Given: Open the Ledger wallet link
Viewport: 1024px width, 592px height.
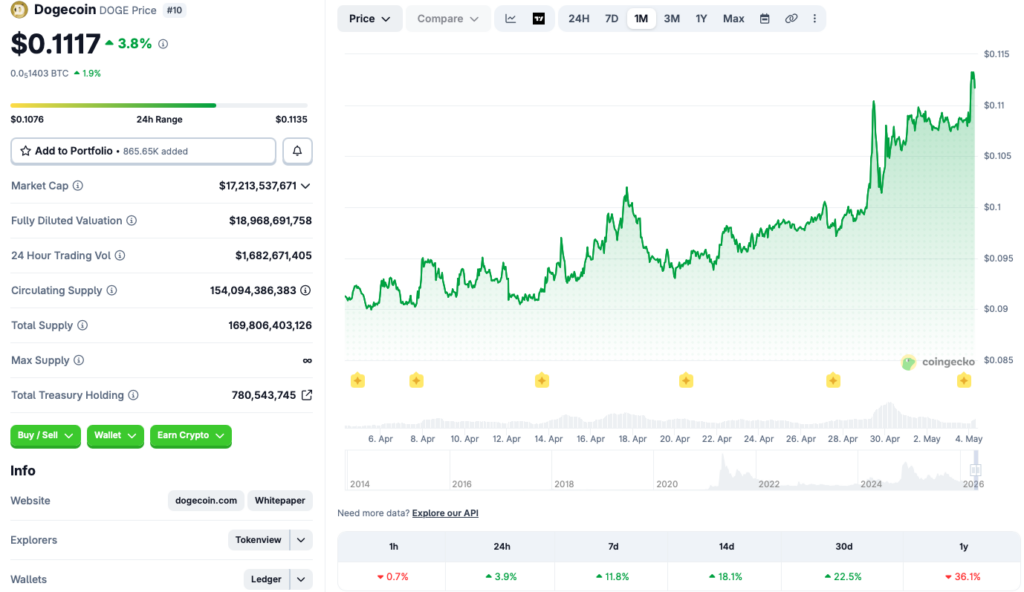Looking at the screenshot, I should click(x=266, y=580).
